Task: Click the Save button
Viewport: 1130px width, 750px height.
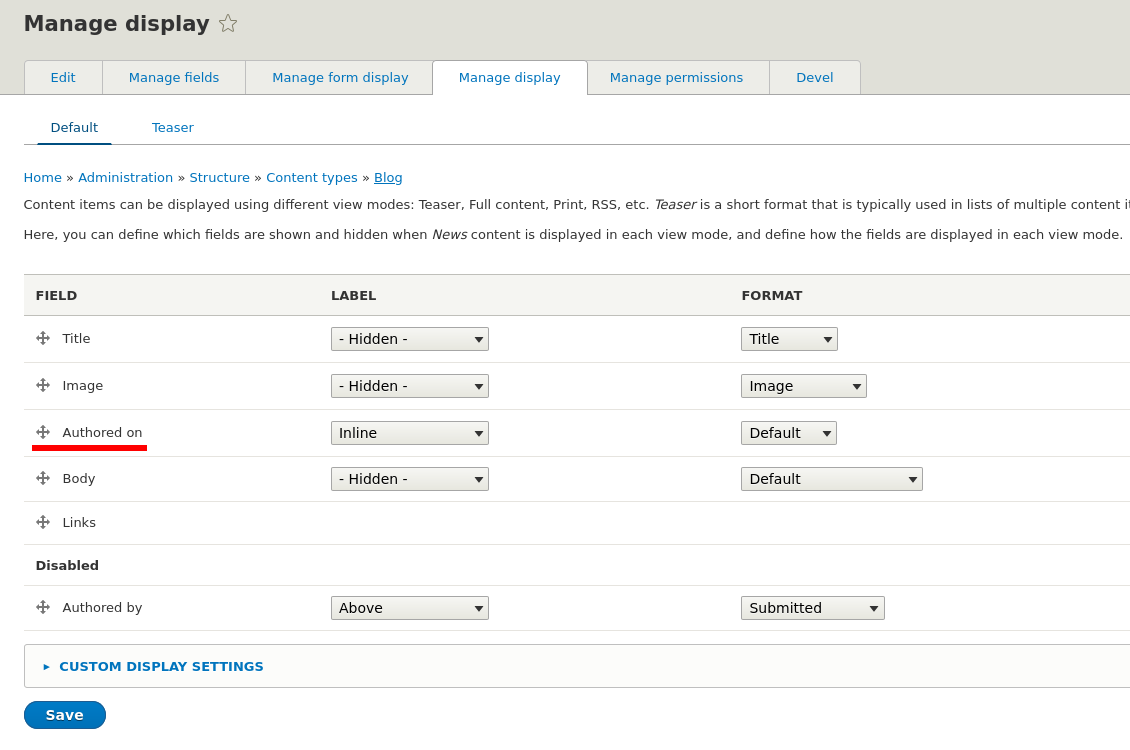Action: (x=65, y=715)
